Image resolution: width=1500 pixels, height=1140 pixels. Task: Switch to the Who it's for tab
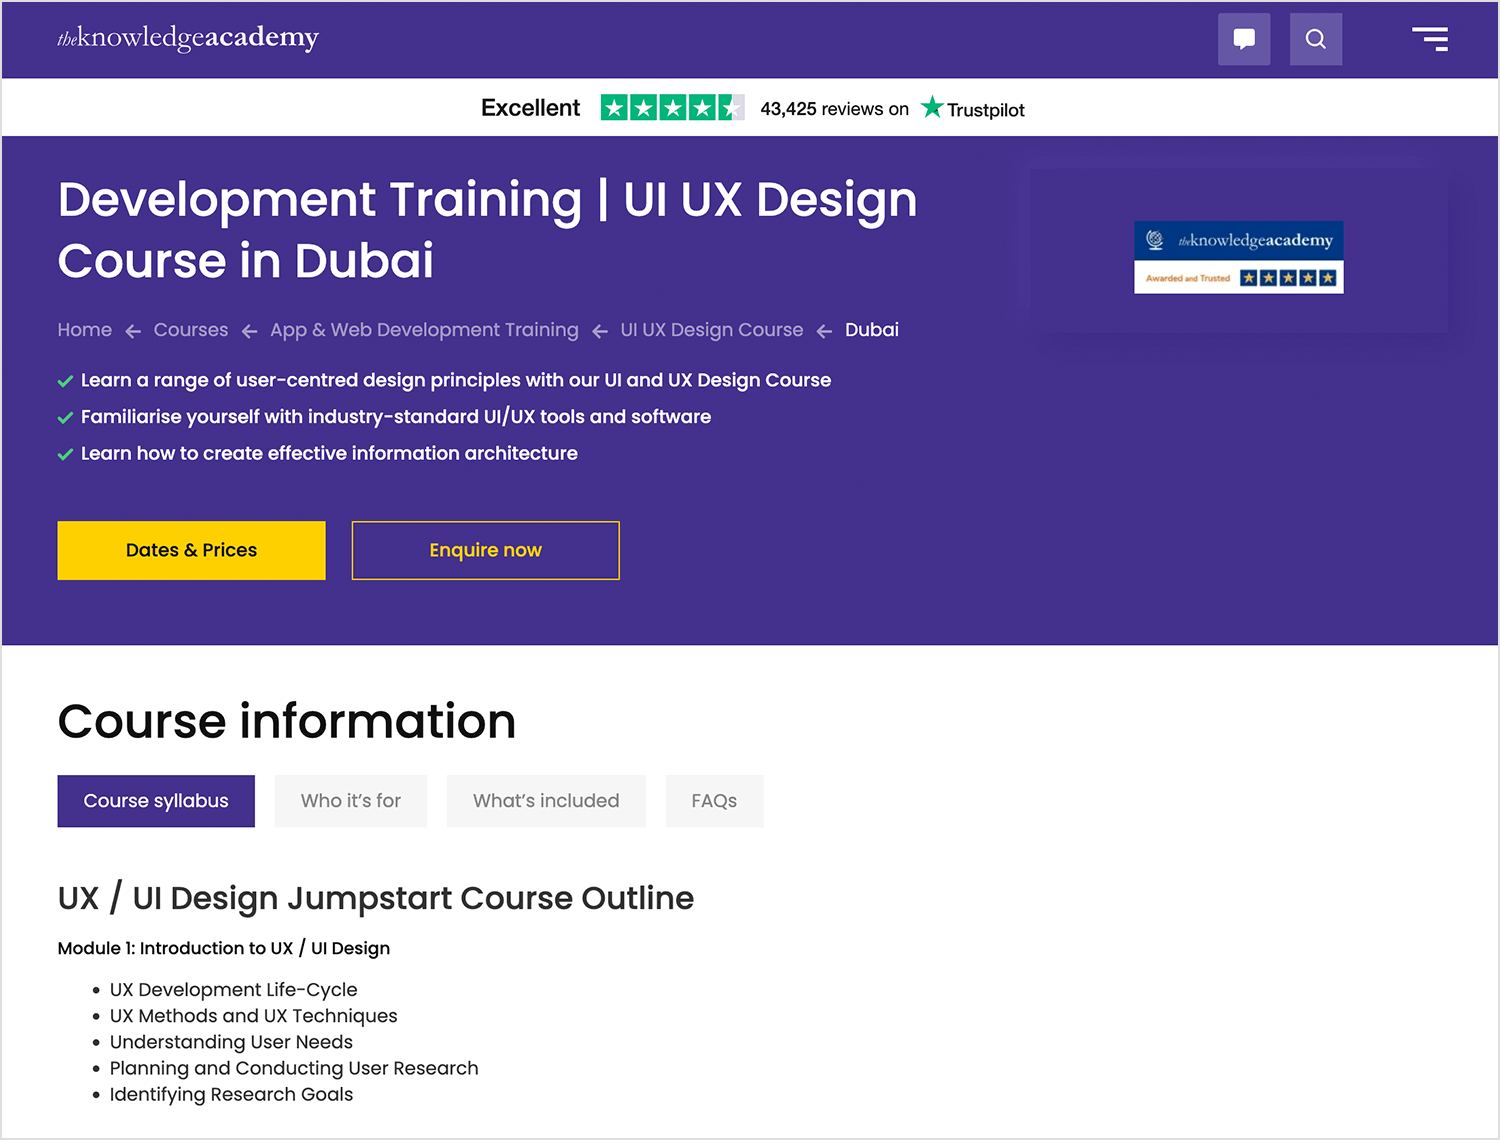pyautogui.click(x=350, y=801)
